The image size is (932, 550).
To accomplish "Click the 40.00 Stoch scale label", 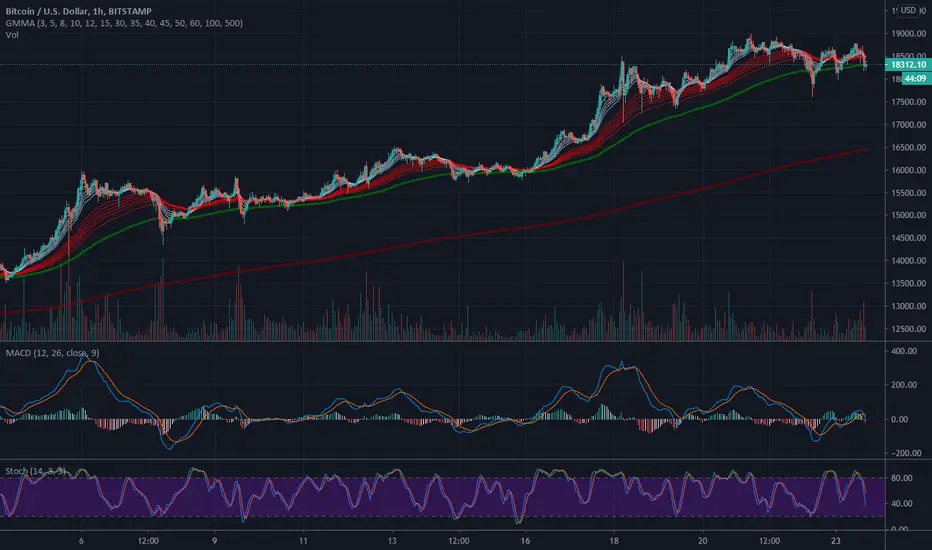I will (x=902, y=504).
